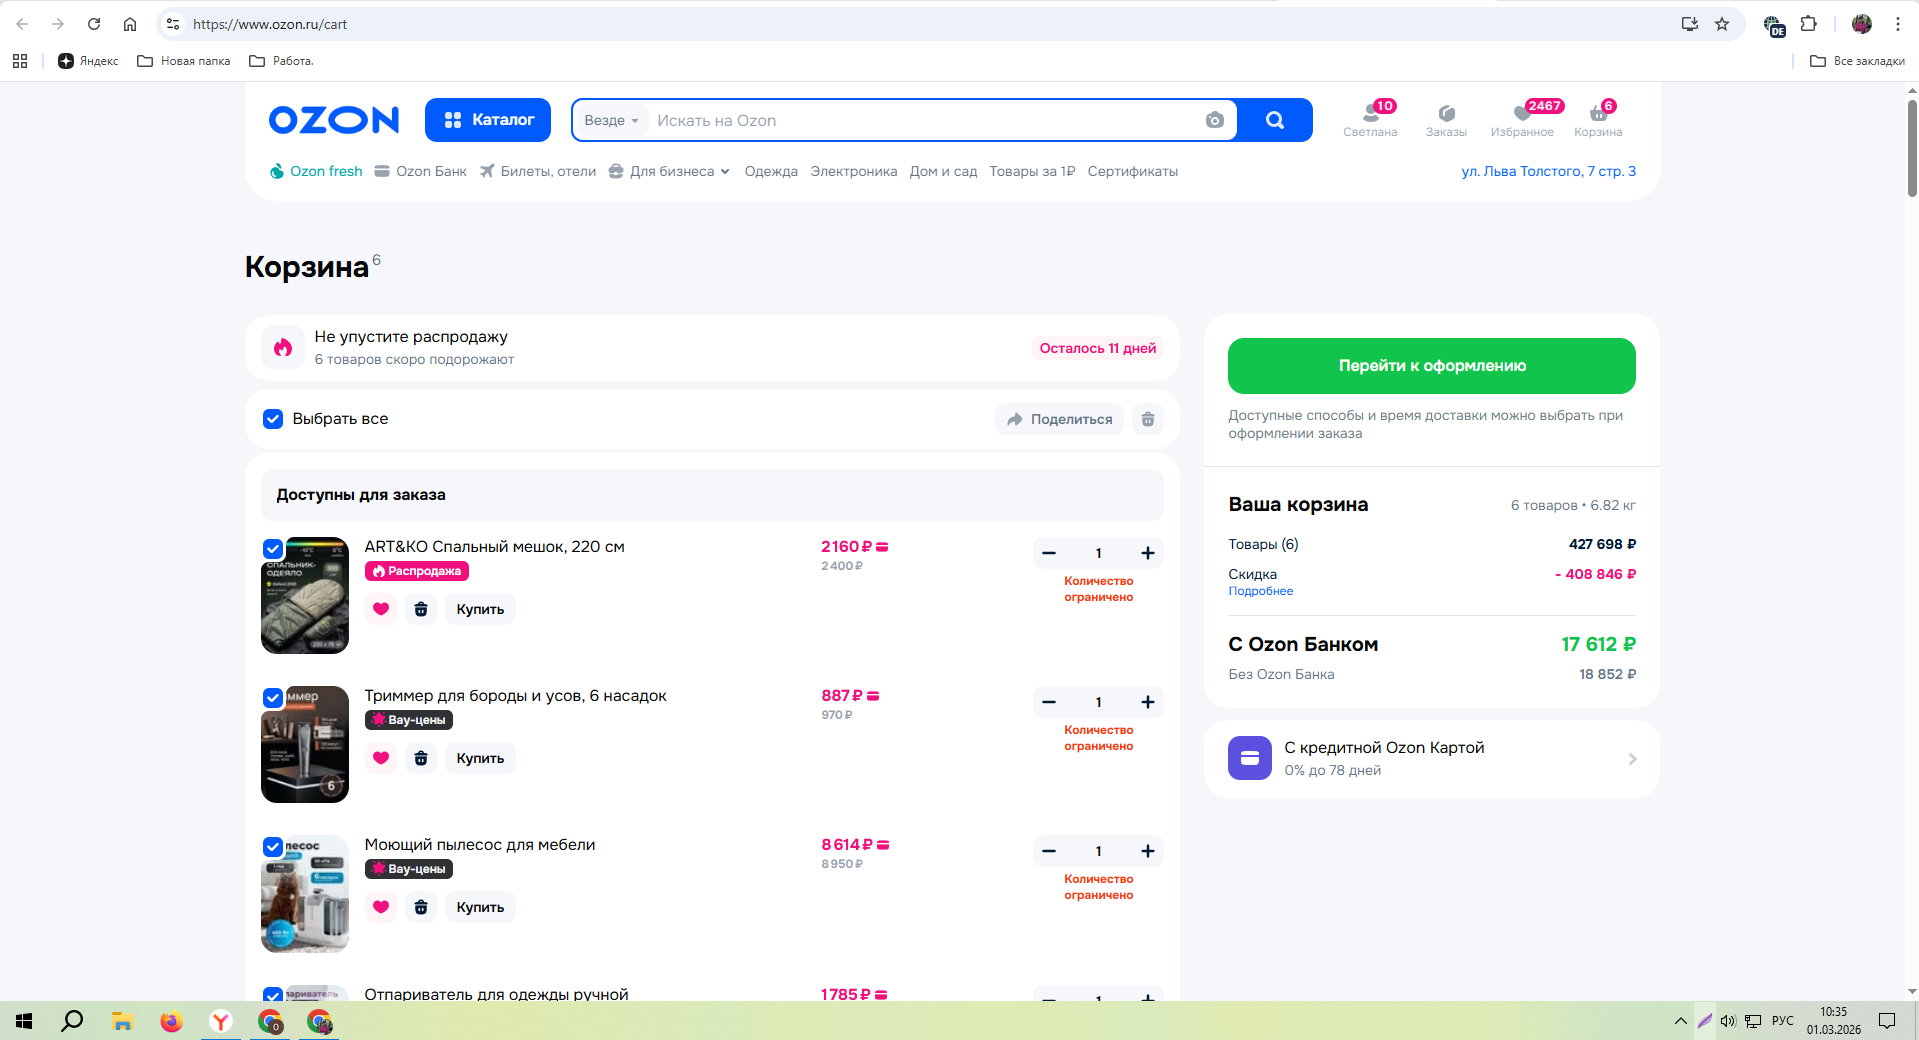Image resolution: width=1919 pixels, height=1040 pixels.
Task: Open browser profile avatar
Action: [x=1862, y=24]
